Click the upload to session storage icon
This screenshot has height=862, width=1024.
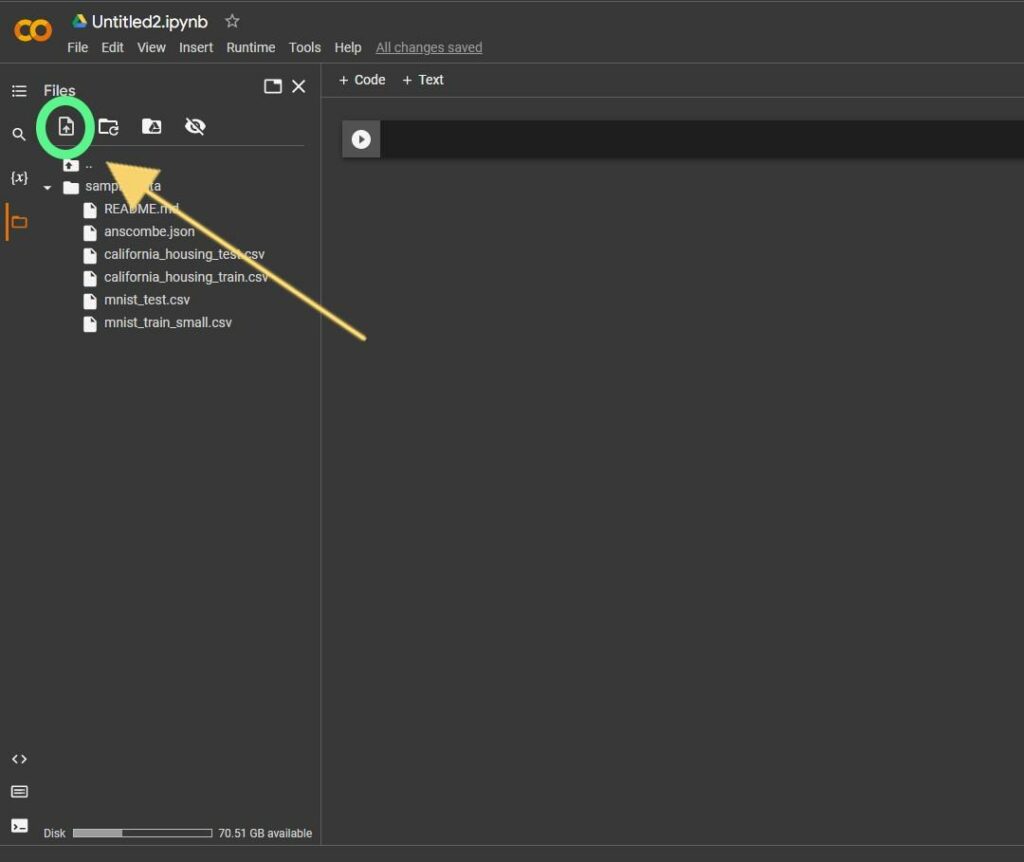point(66,126)
